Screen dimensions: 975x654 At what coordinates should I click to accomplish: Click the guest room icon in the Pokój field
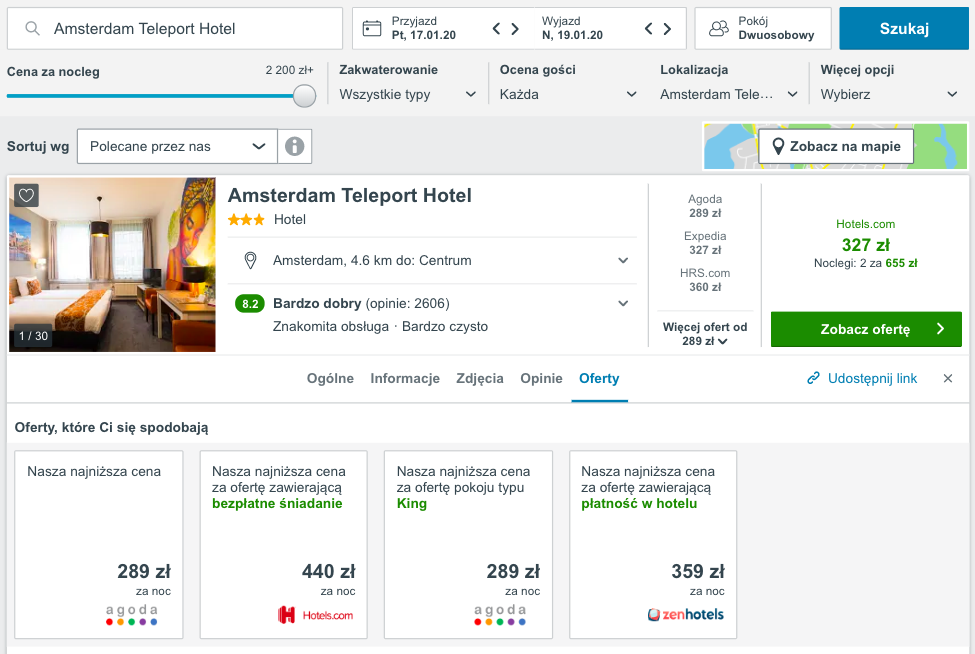point(717,28)
